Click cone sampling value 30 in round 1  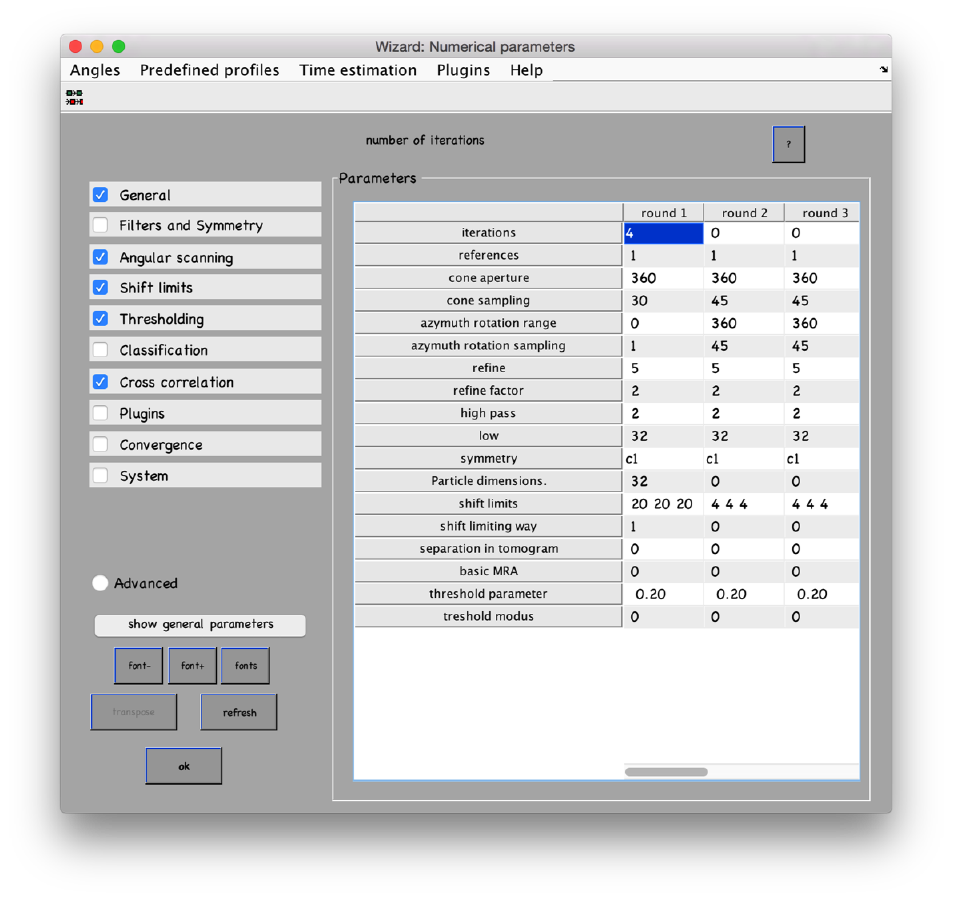point(663,300)
